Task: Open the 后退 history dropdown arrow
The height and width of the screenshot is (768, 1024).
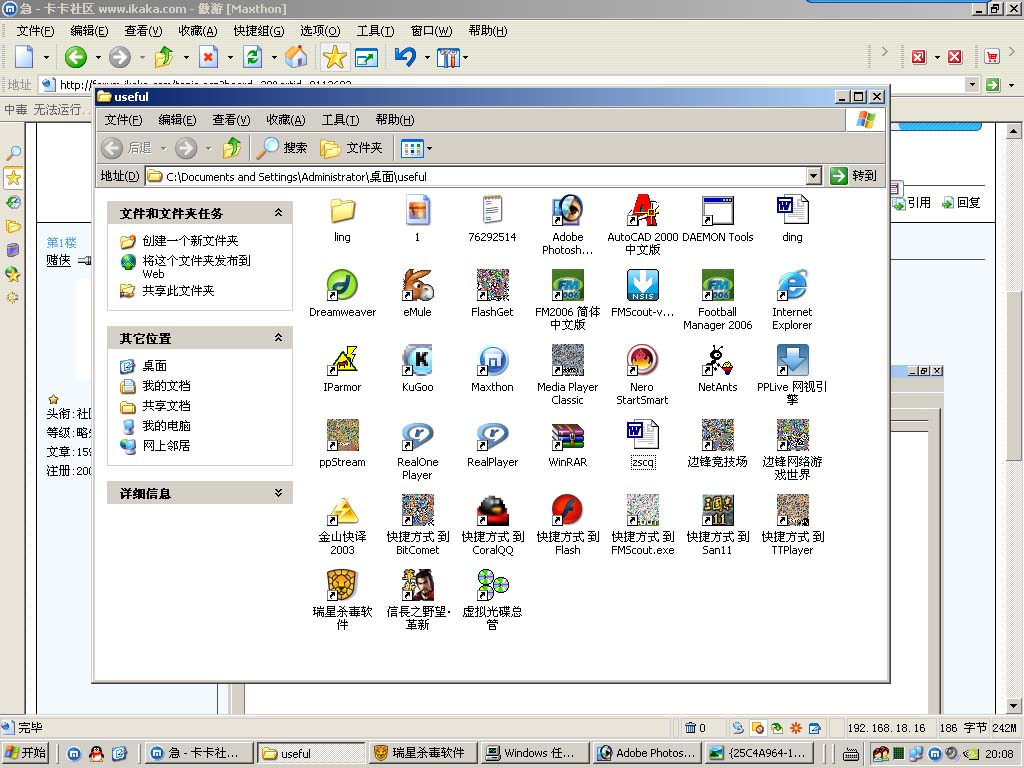Action: click(x=163, y=149)
